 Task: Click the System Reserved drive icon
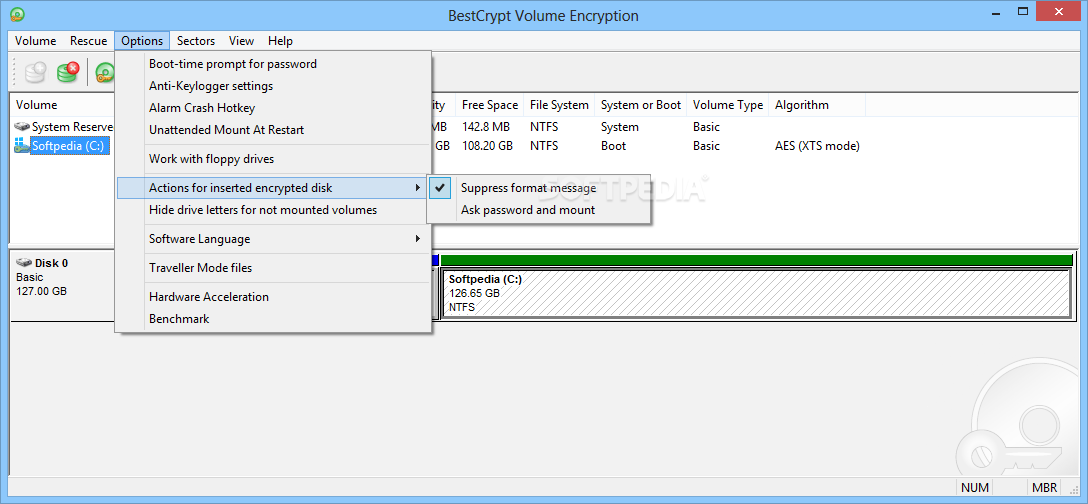[x=22, y=127]
